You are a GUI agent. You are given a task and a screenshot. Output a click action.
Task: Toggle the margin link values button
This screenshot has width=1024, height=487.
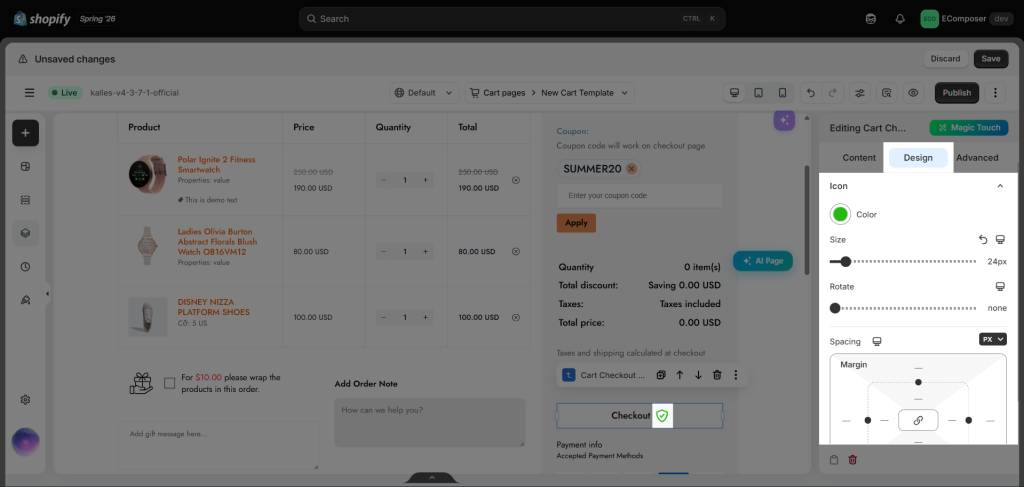918,420
